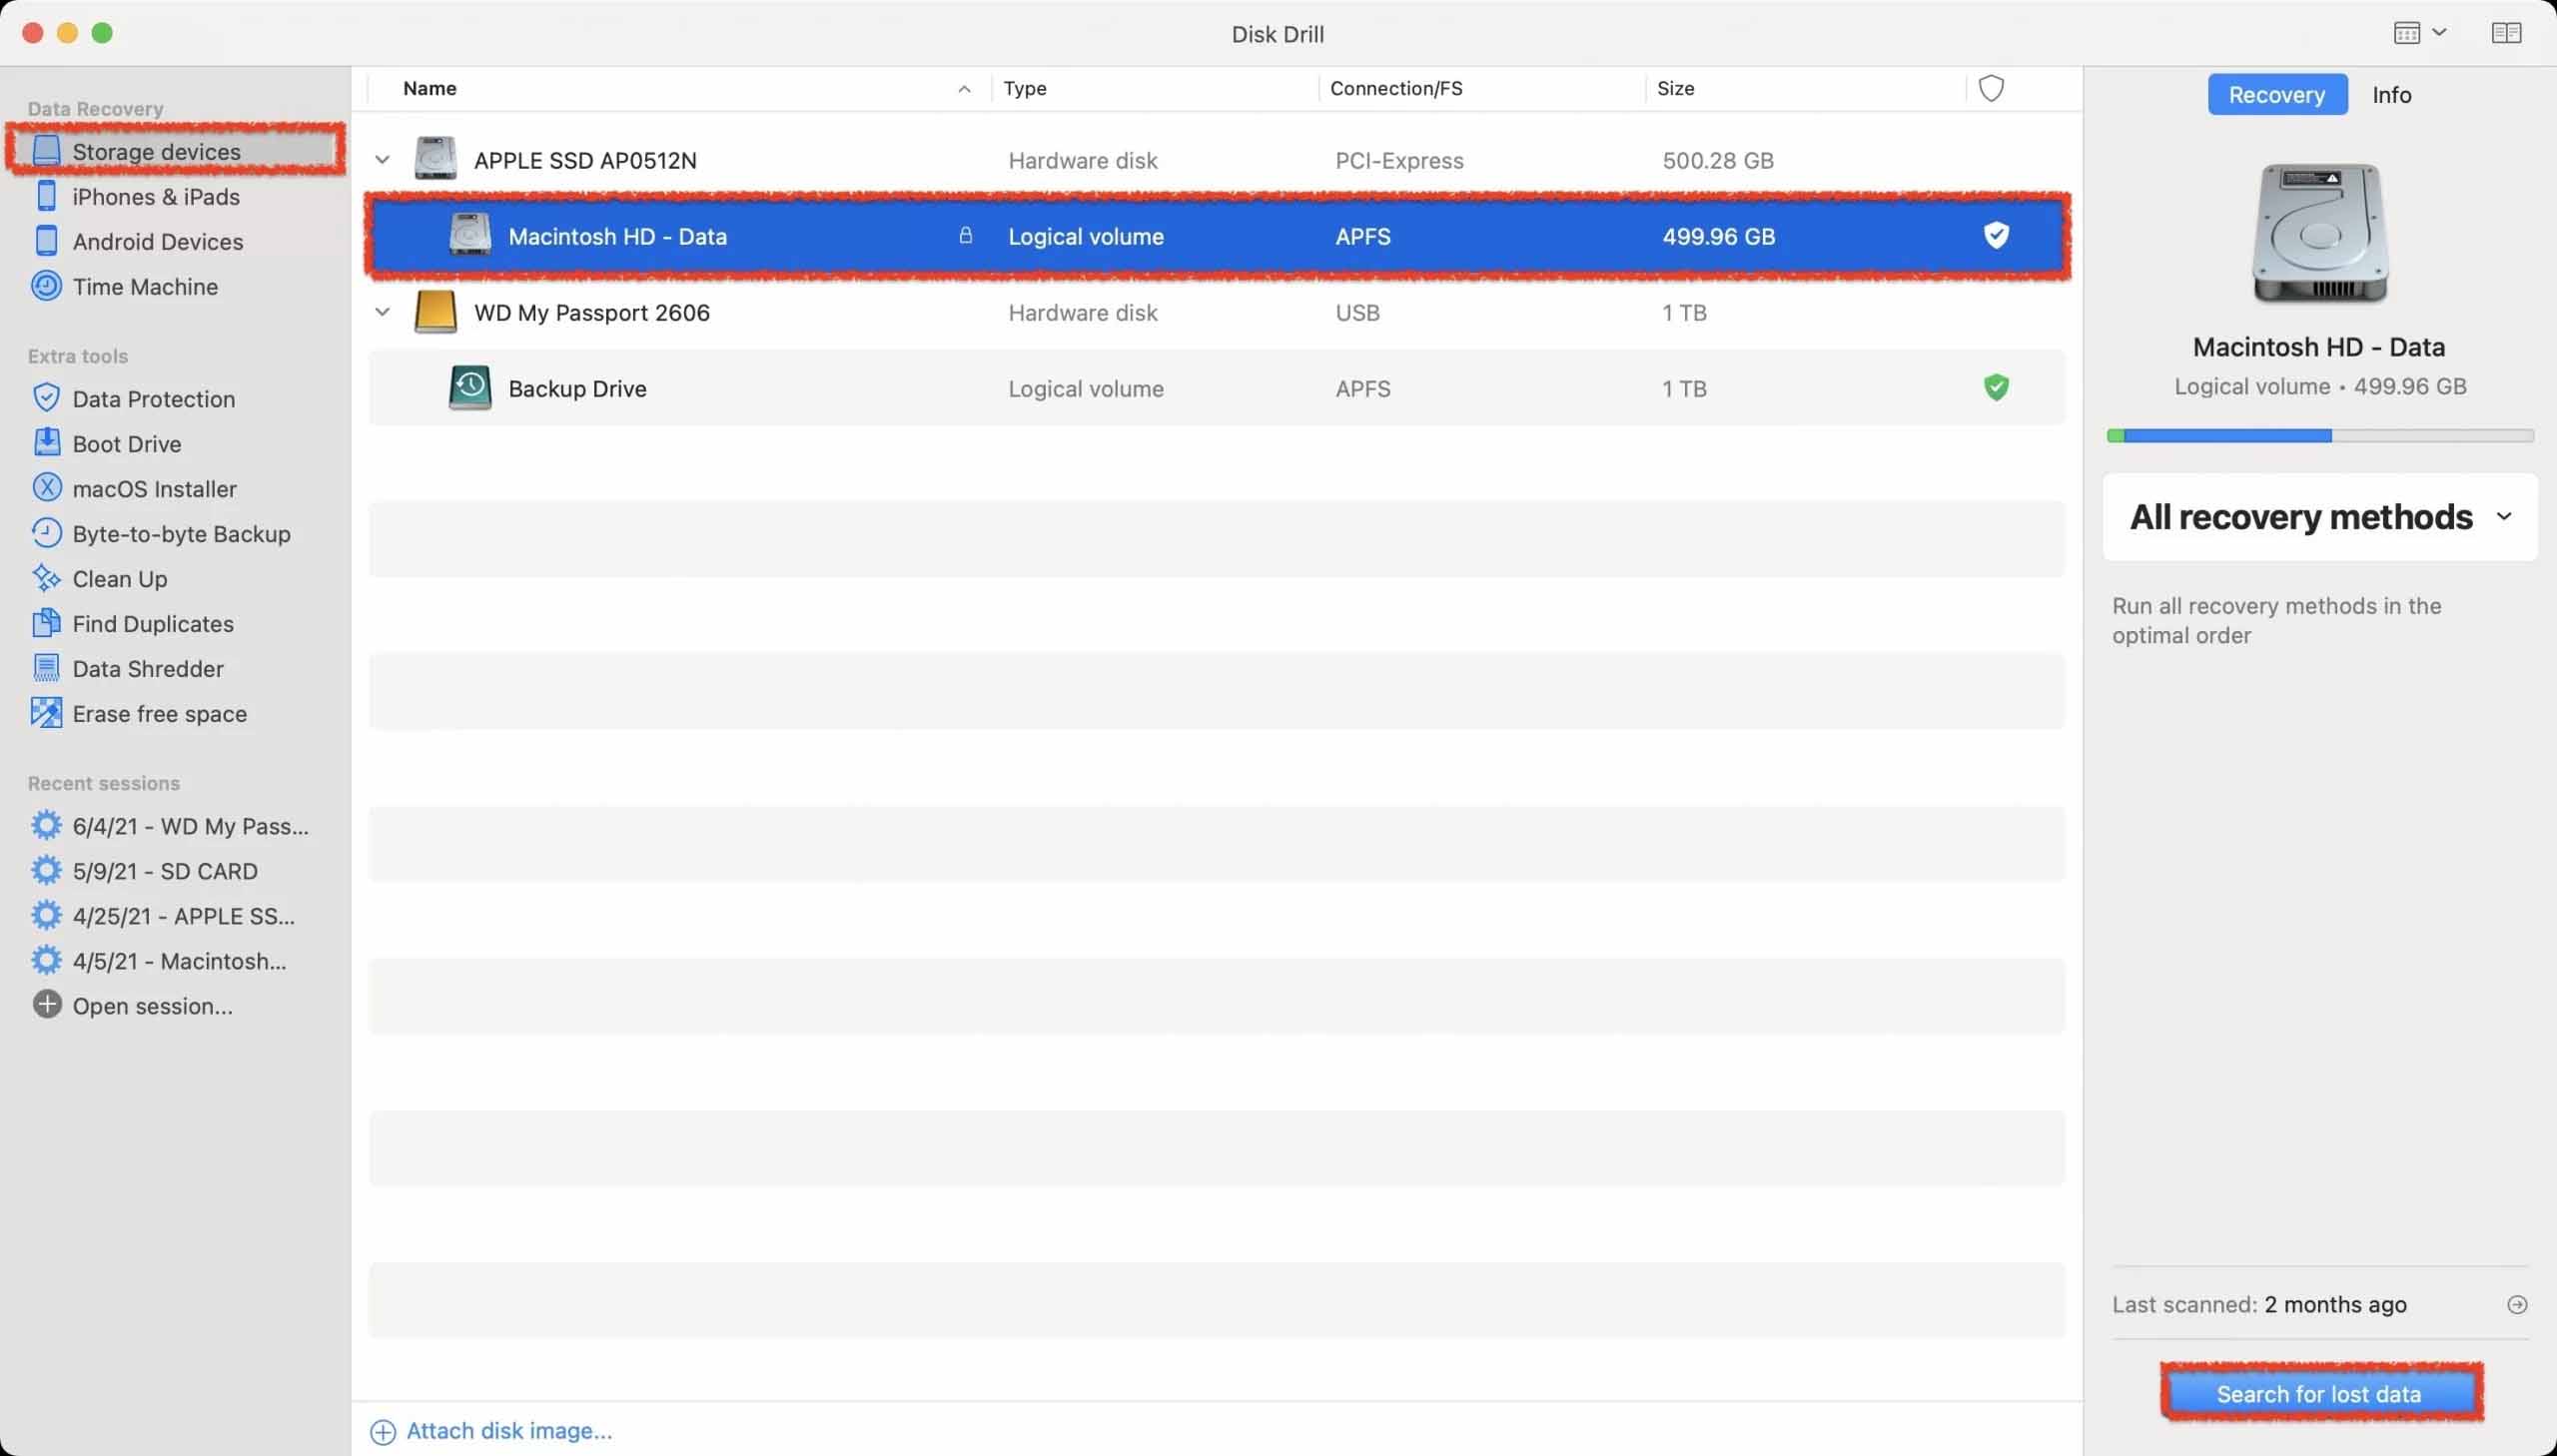Screen dimensions: 2557x1456
Task: Click the shield column header icon
Action: click(1991, 88)
